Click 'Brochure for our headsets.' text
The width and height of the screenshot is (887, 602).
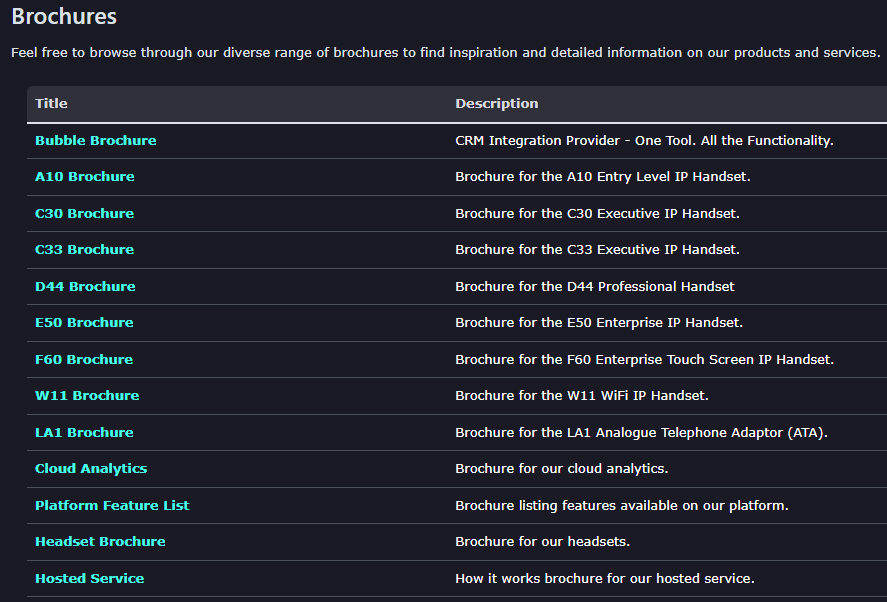click(542, 541)
